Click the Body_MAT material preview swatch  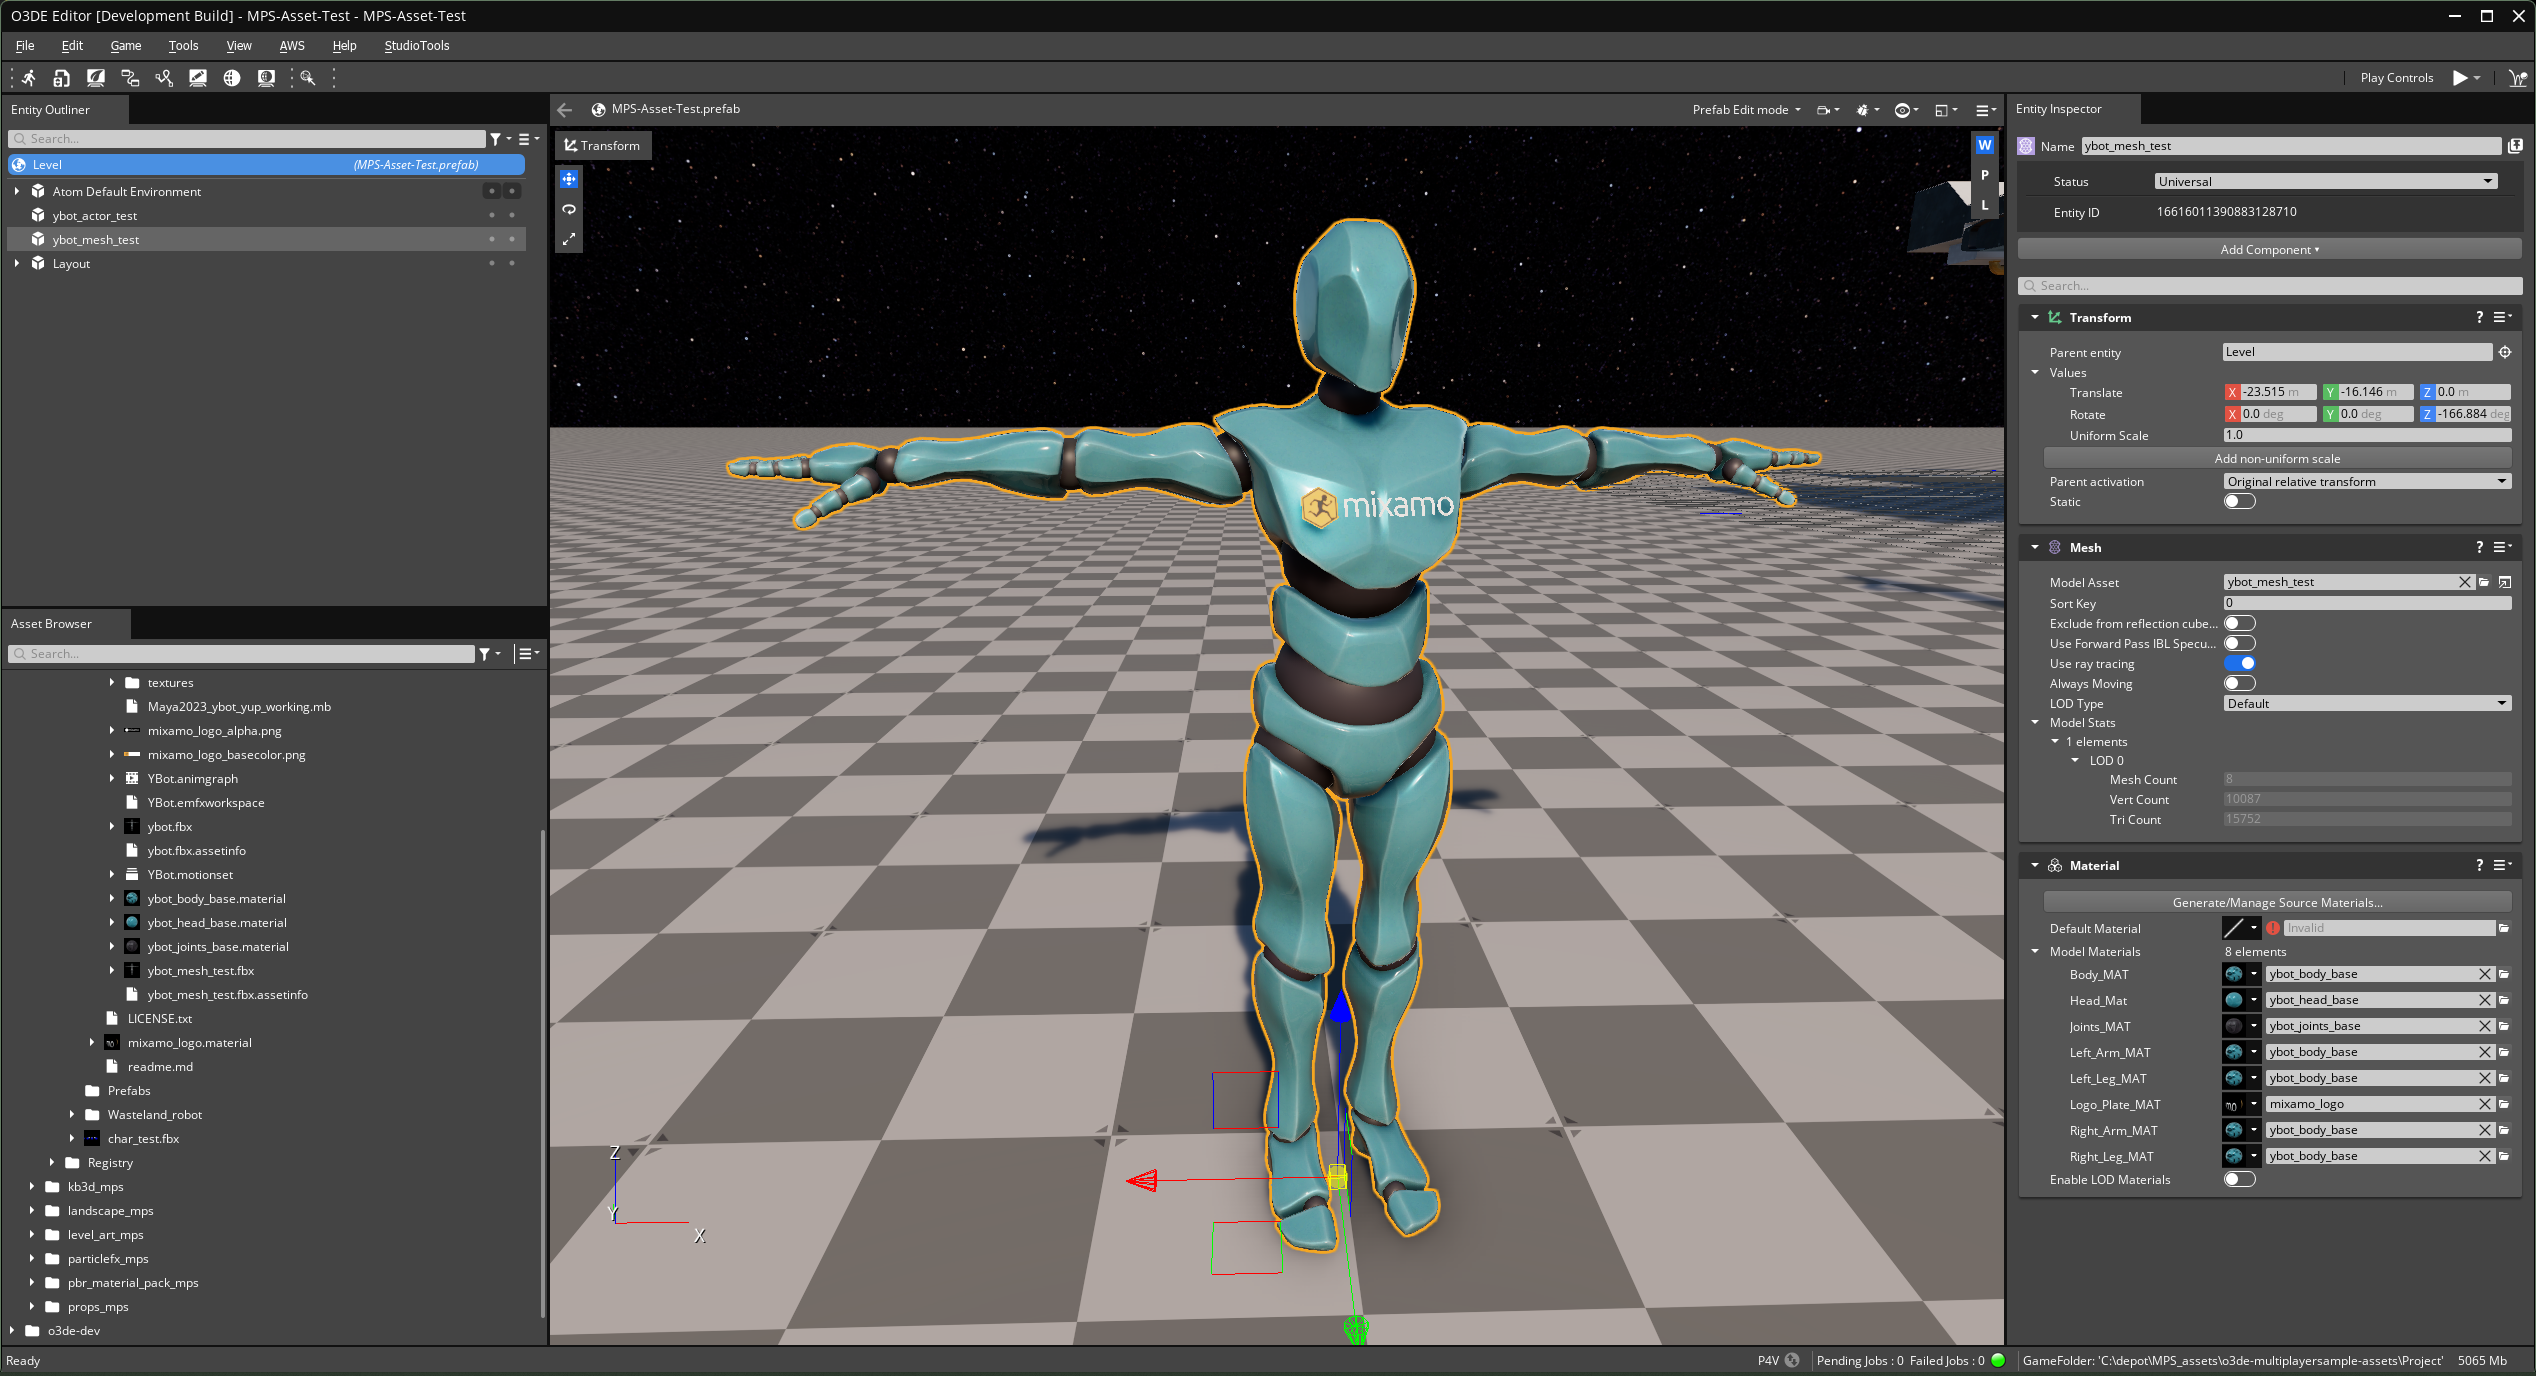(x=2233, y=974)
